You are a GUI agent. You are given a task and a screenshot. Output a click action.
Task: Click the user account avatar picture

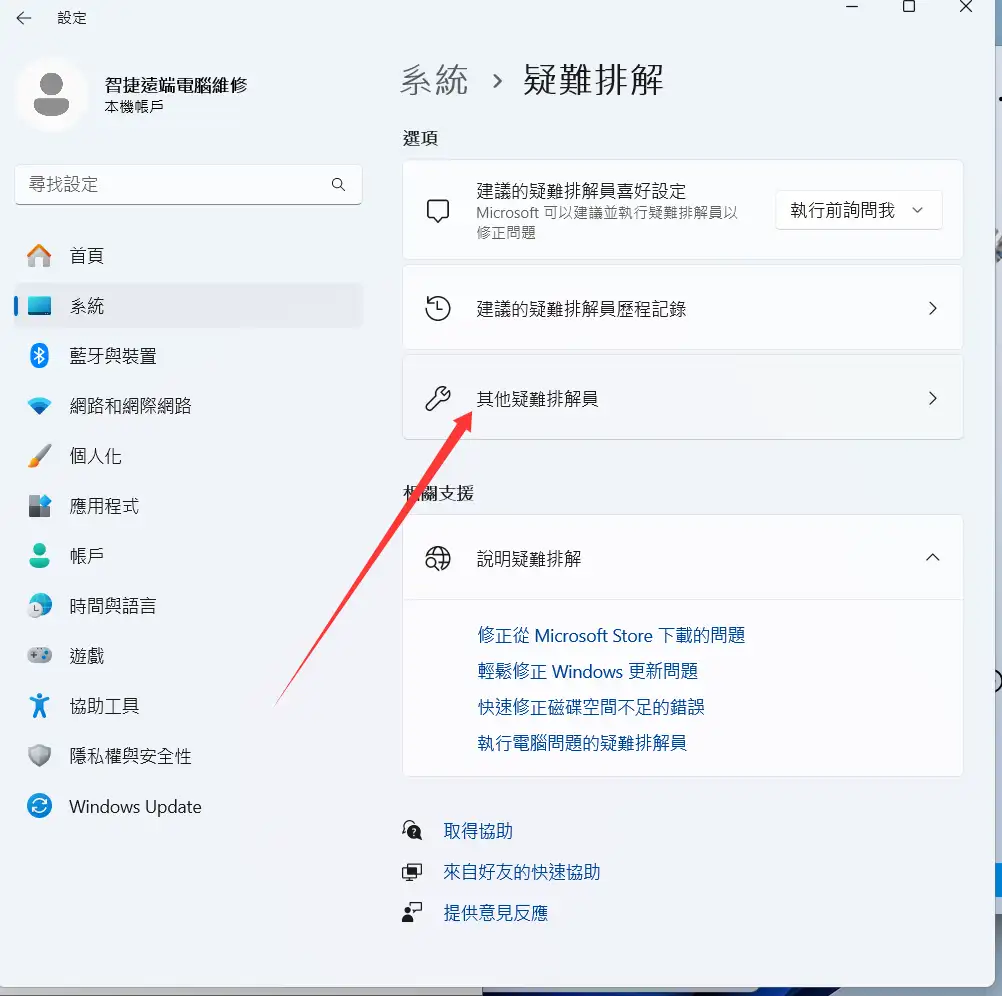pos(51,94)
